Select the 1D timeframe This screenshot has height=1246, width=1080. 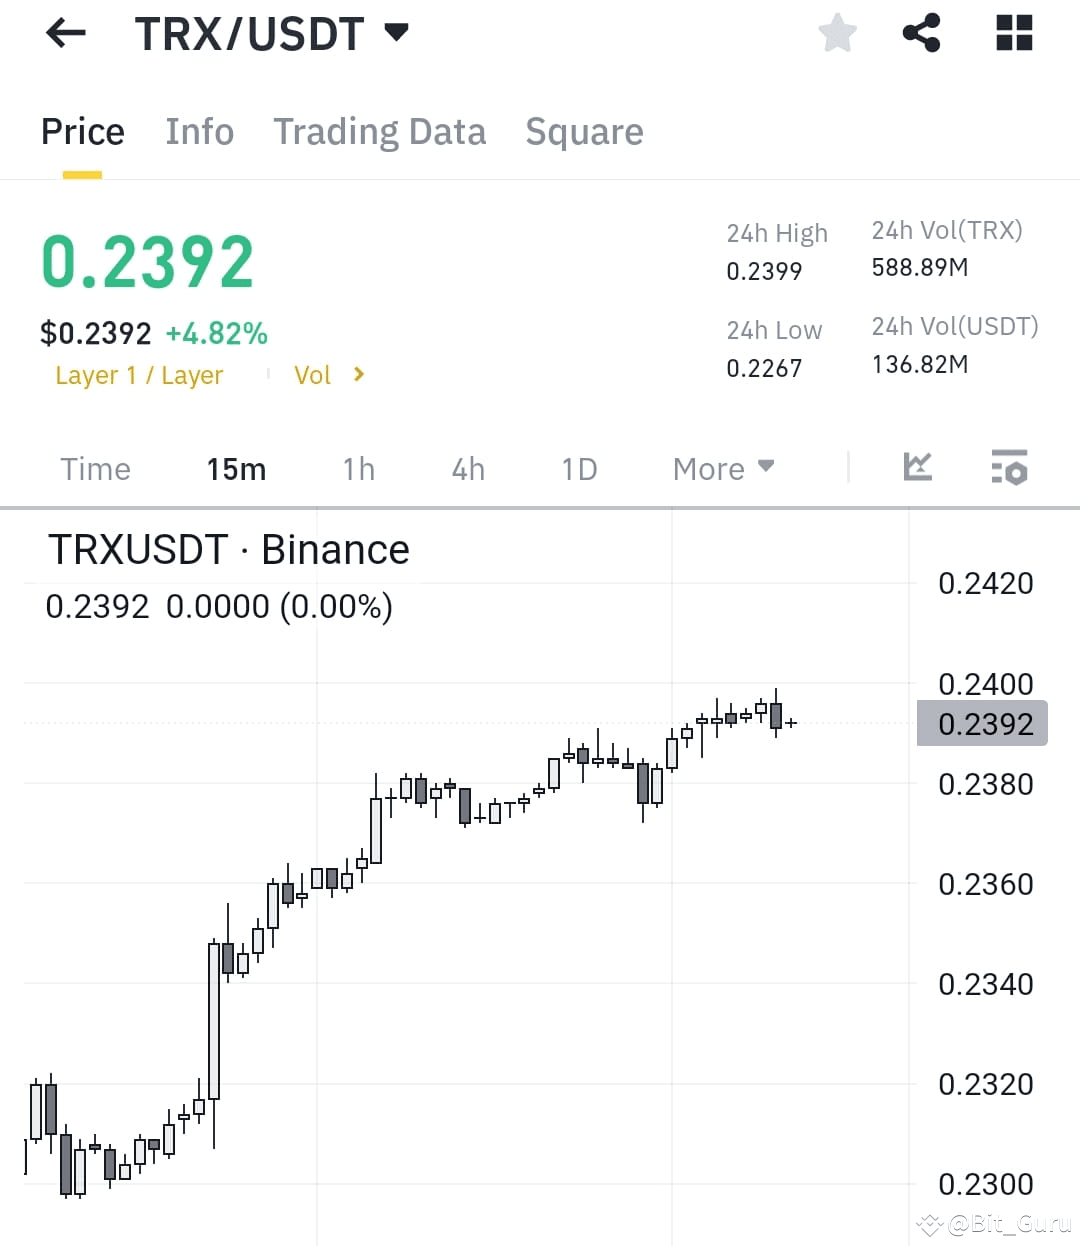pos(578,468)
